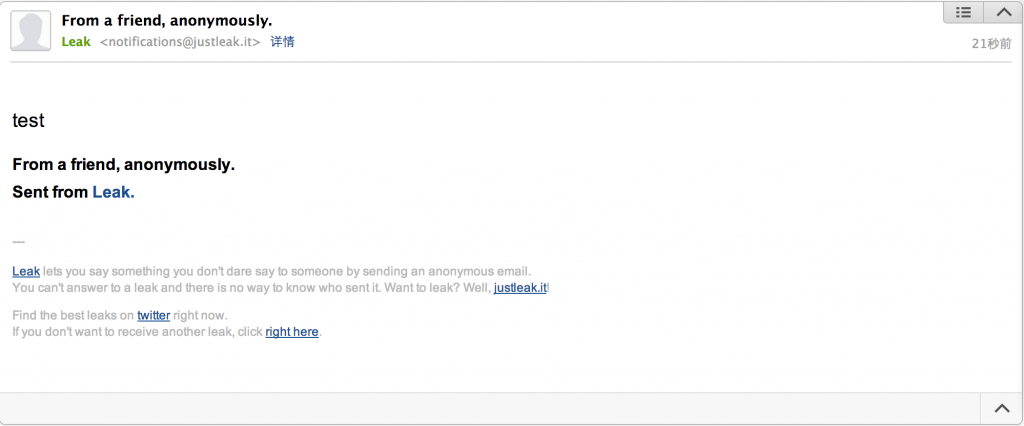The image size is (1024, 426).
Task: Click the bottom-right up chevron
Action: pyautogui.click(x=1002, y=408)
